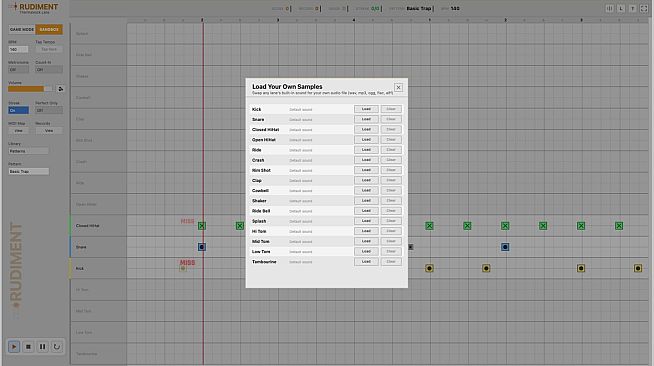654x366 pixels.
Task: Click the Basic Trap pattern name in header
Action: (x=419, y=8)
